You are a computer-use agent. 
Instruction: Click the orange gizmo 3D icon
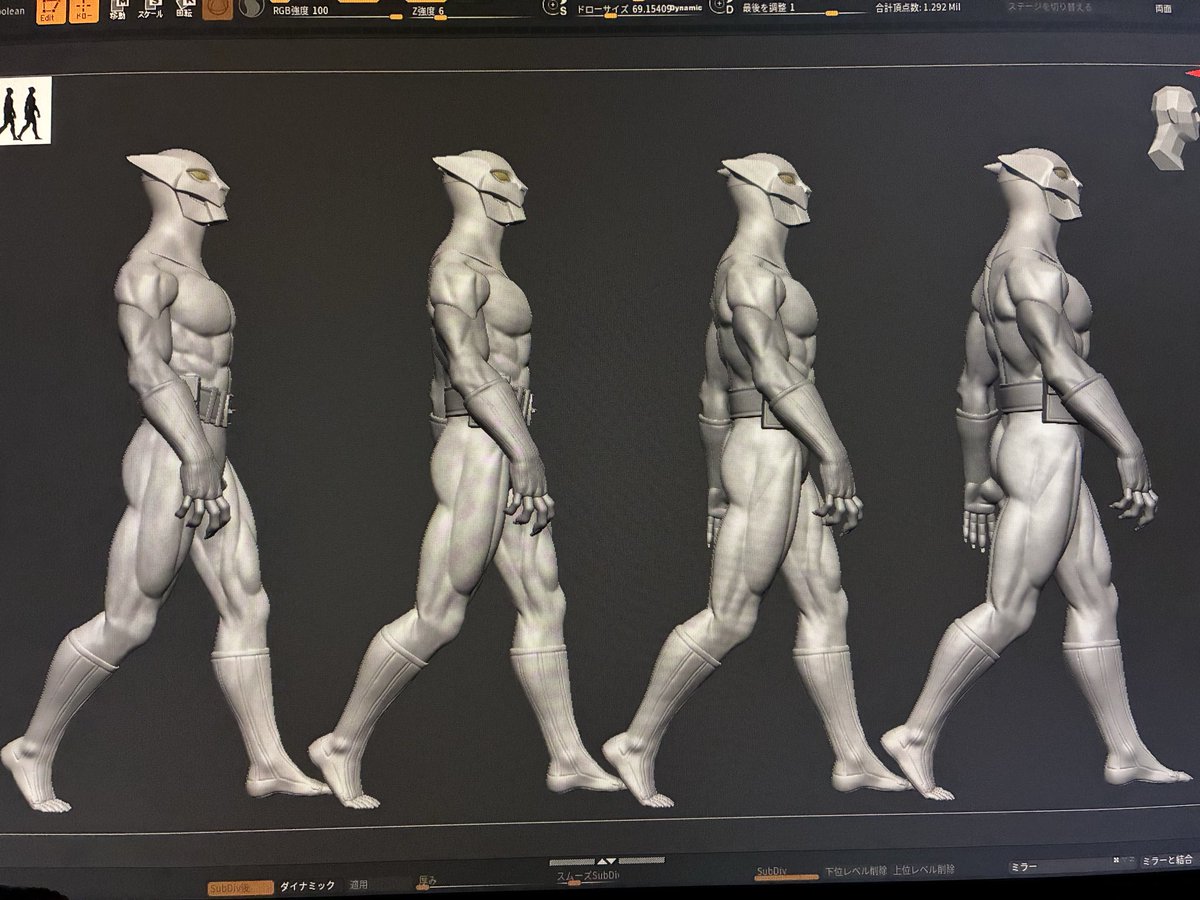click(x=215, y=10)
